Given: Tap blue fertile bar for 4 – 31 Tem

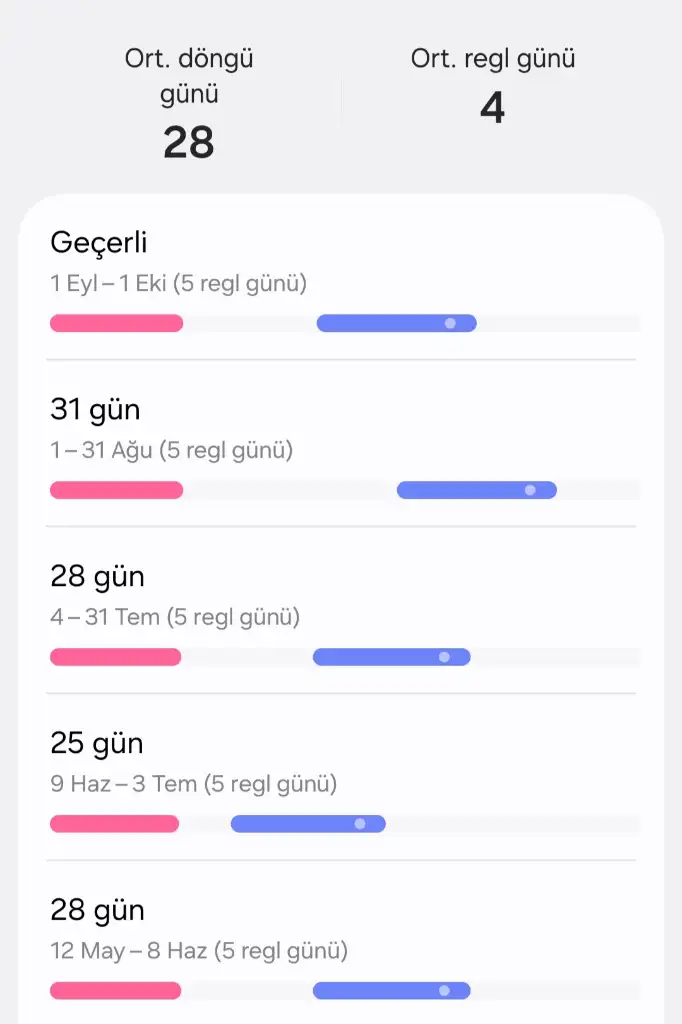Looking at the screenshot, I should (375, 657).
